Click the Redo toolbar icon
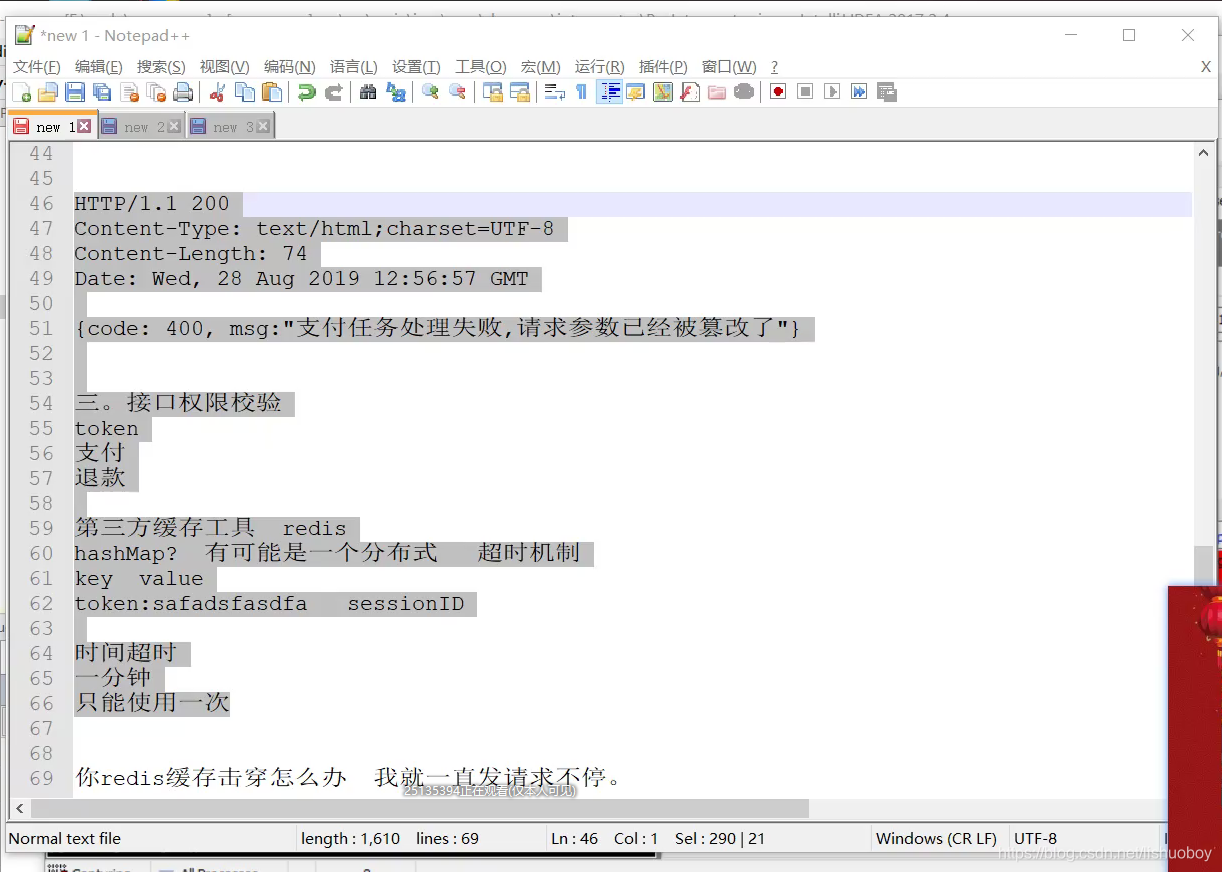 point(333,92)
